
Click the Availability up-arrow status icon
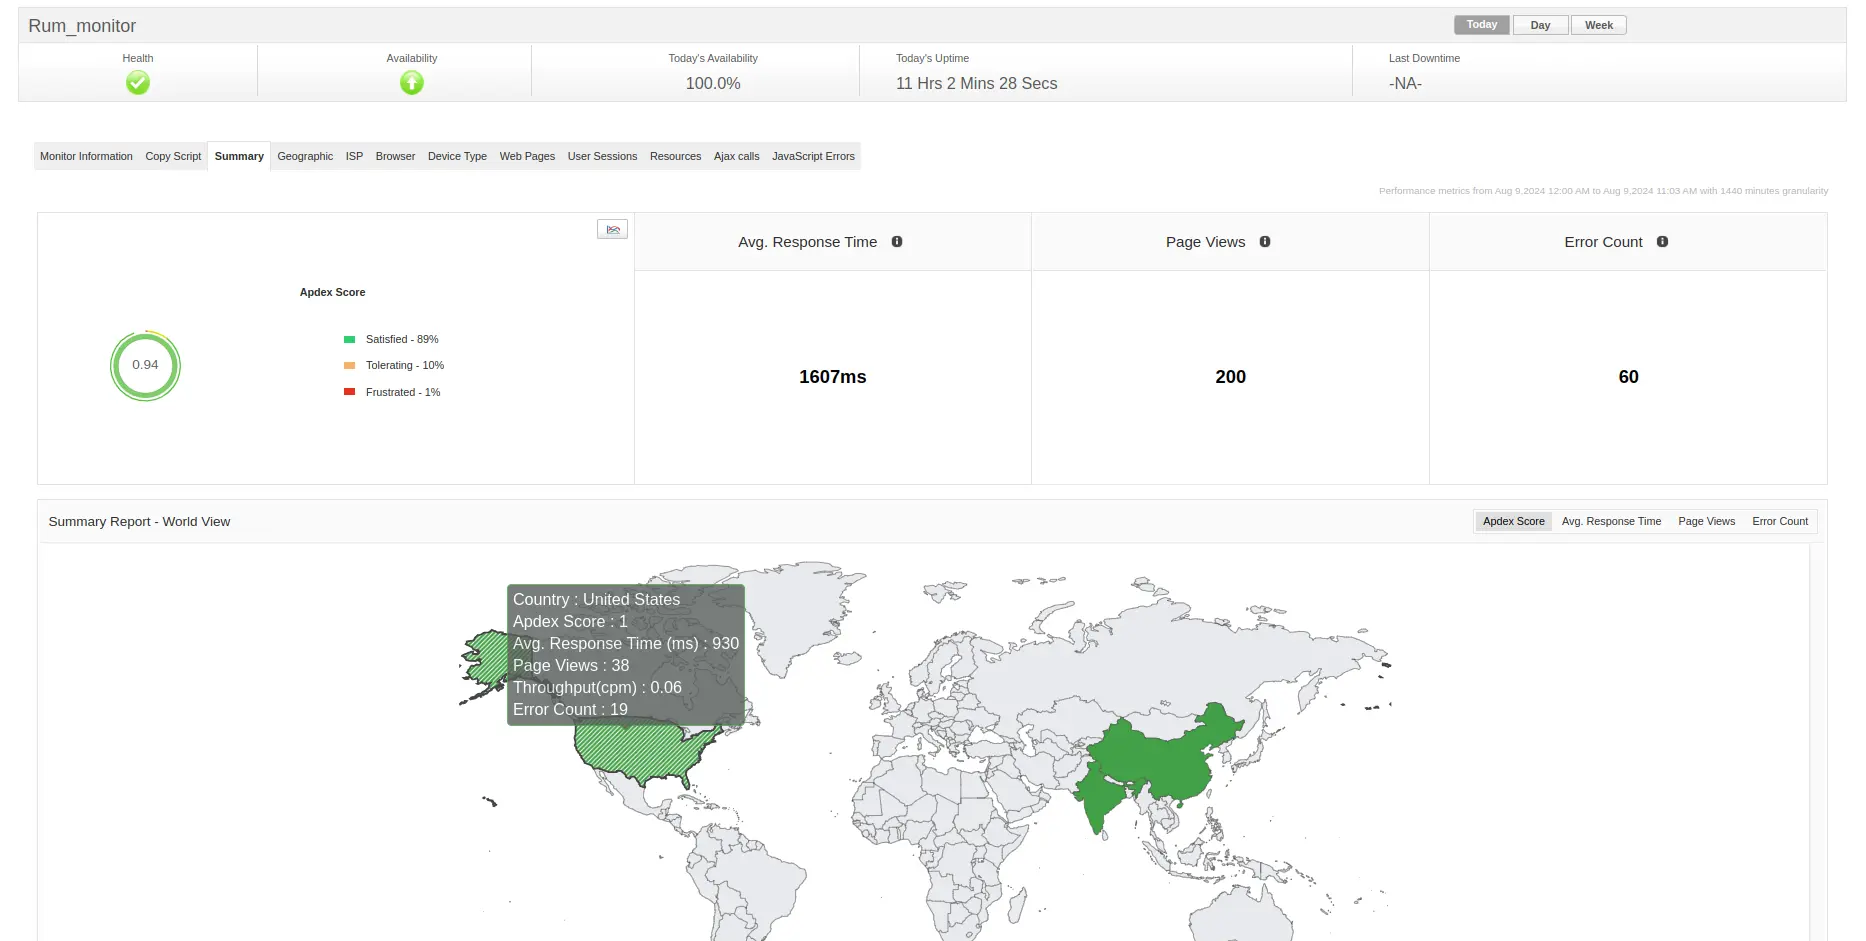coord(411,83)
